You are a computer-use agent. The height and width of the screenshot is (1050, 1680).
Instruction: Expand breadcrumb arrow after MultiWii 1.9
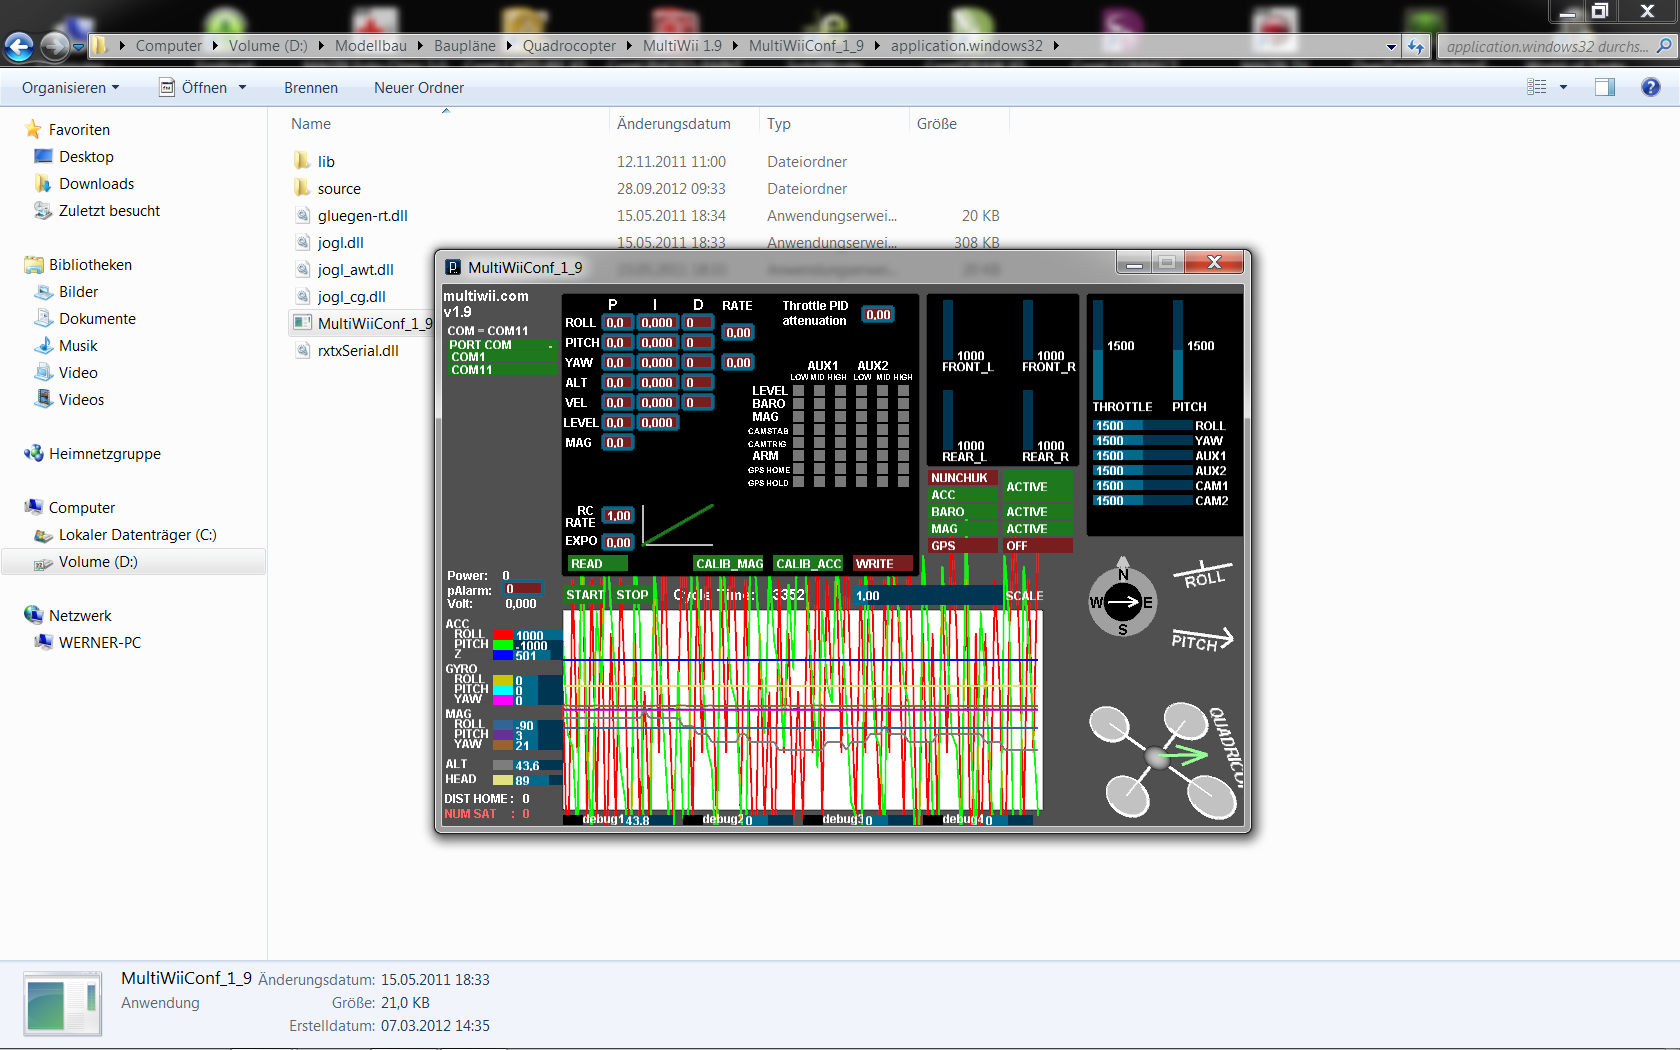tap(735, 46)
